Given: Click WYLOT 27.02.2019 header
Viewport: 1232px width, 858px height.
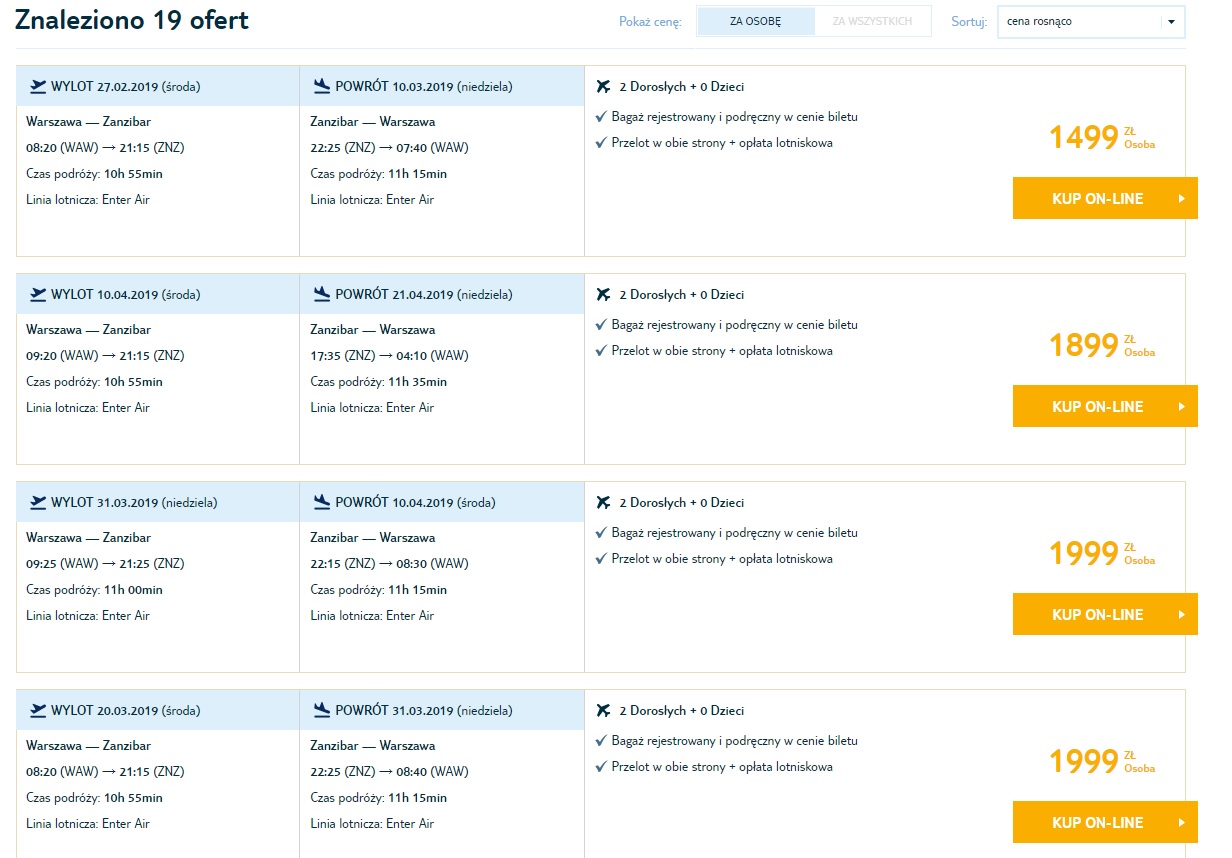Looking at the screenshot, I should pyautogui.click(x=158, y=86).
